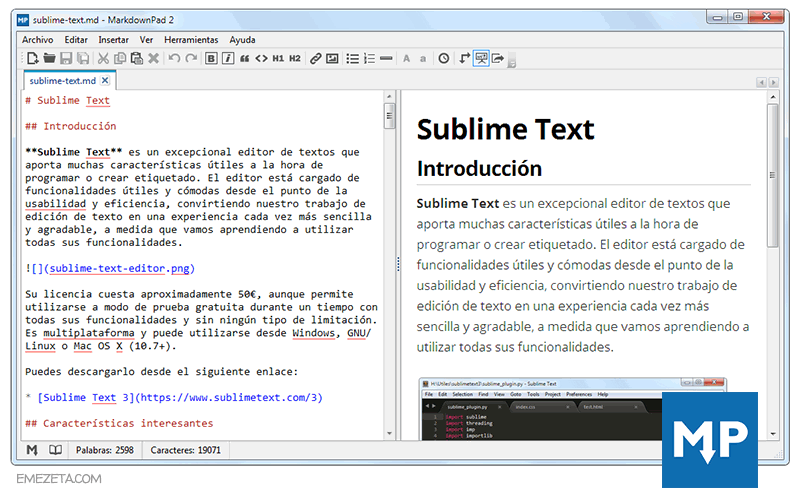The height and width of the screenshot is (500, 800).
Task: Apply bold formatting with the B icon
Action: coord(211,59)
